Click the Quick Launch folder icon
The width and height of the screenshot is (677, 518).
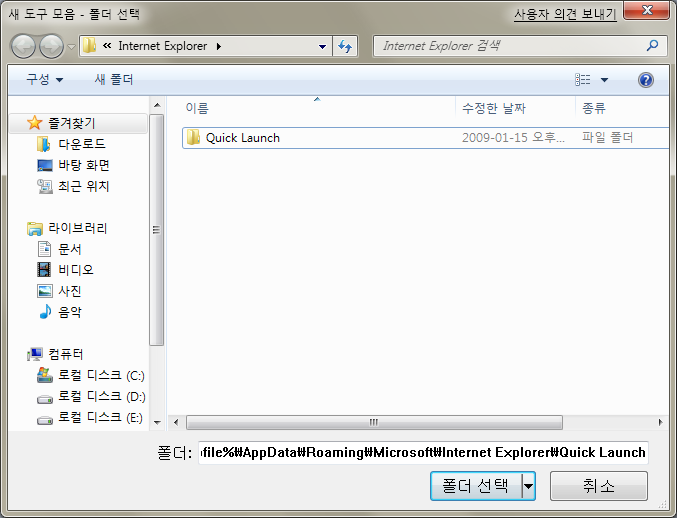click(x=193, y=137)
